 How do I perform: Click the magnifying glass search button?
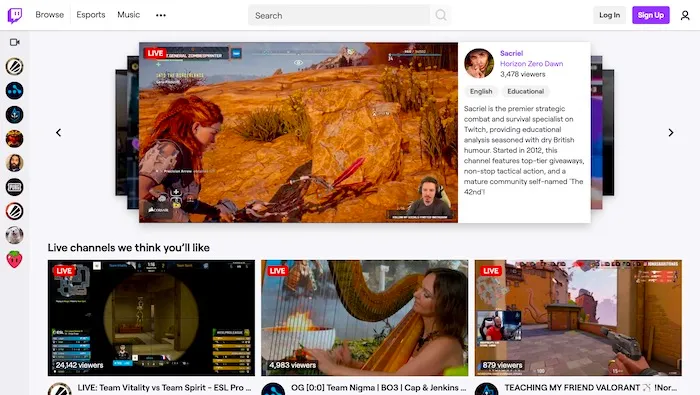pos(441,15)
